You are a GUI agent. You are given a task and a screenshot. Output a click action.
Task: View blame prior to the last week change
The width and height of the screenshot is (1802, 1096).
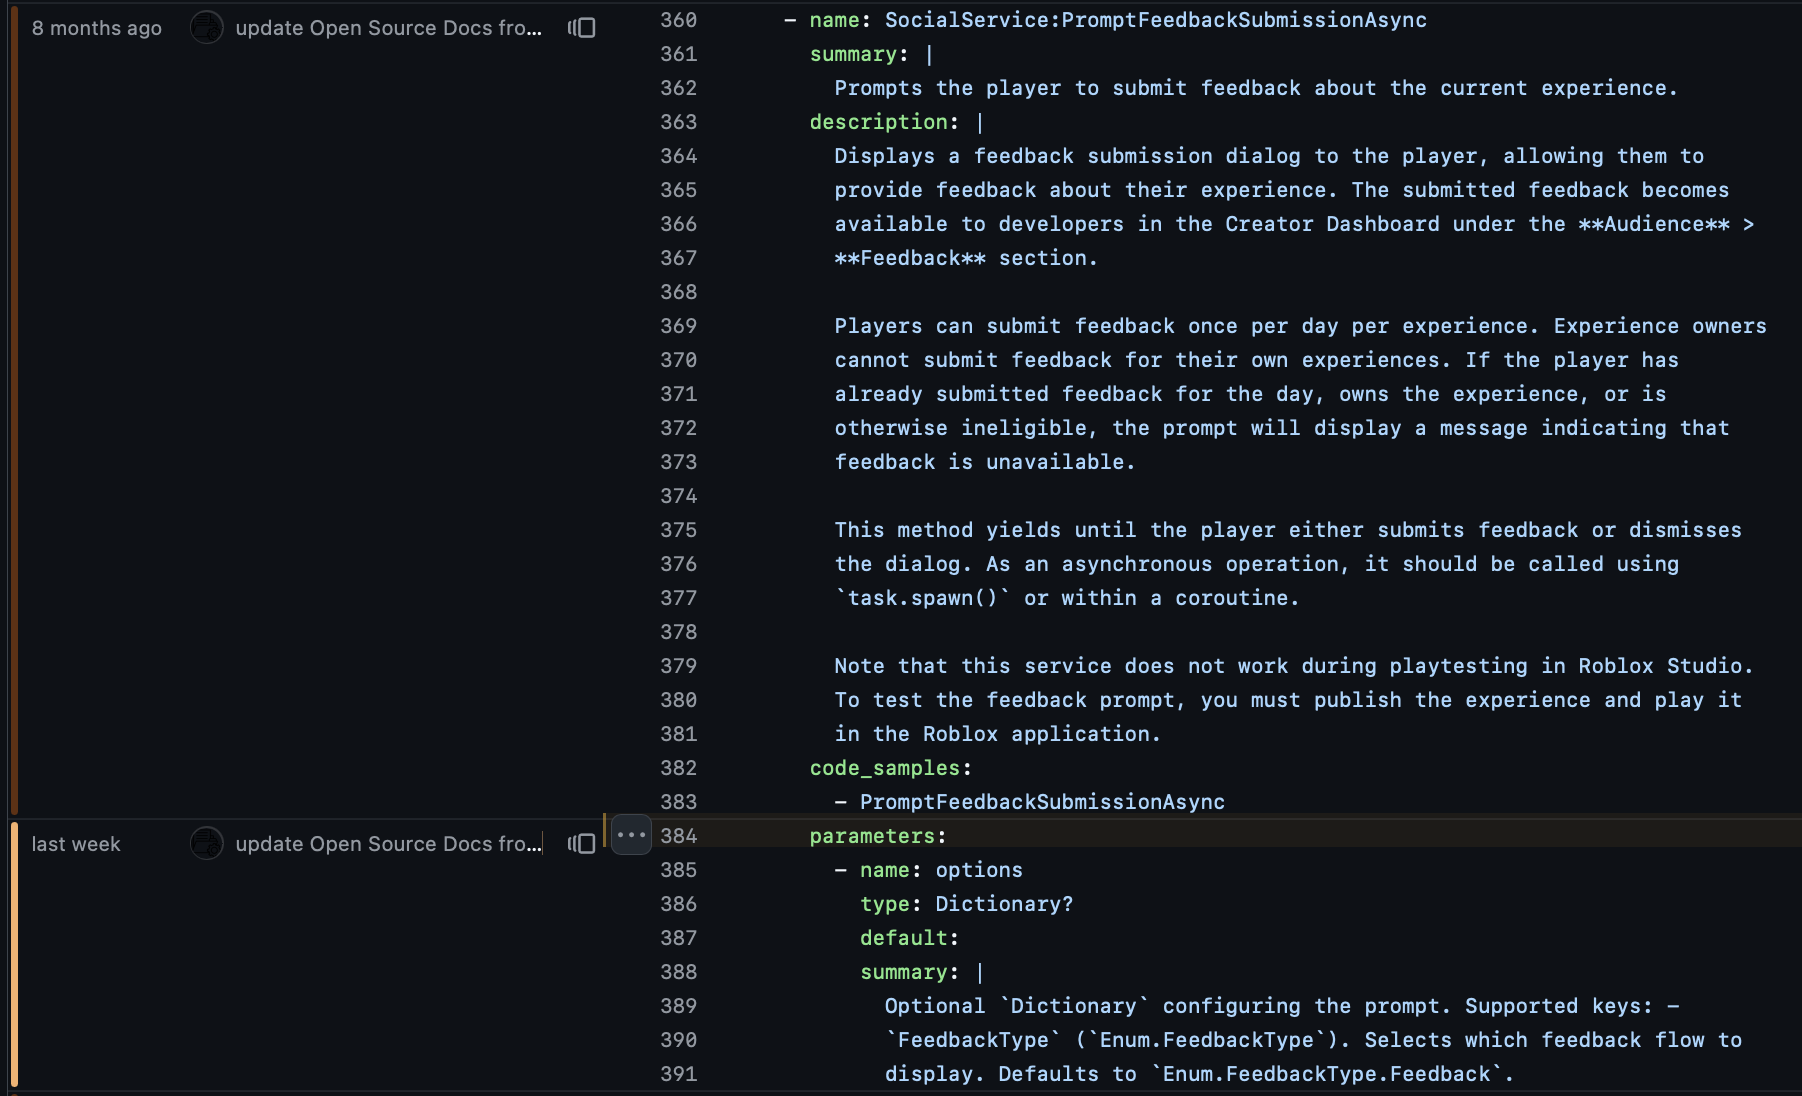(x=582, y=844)
